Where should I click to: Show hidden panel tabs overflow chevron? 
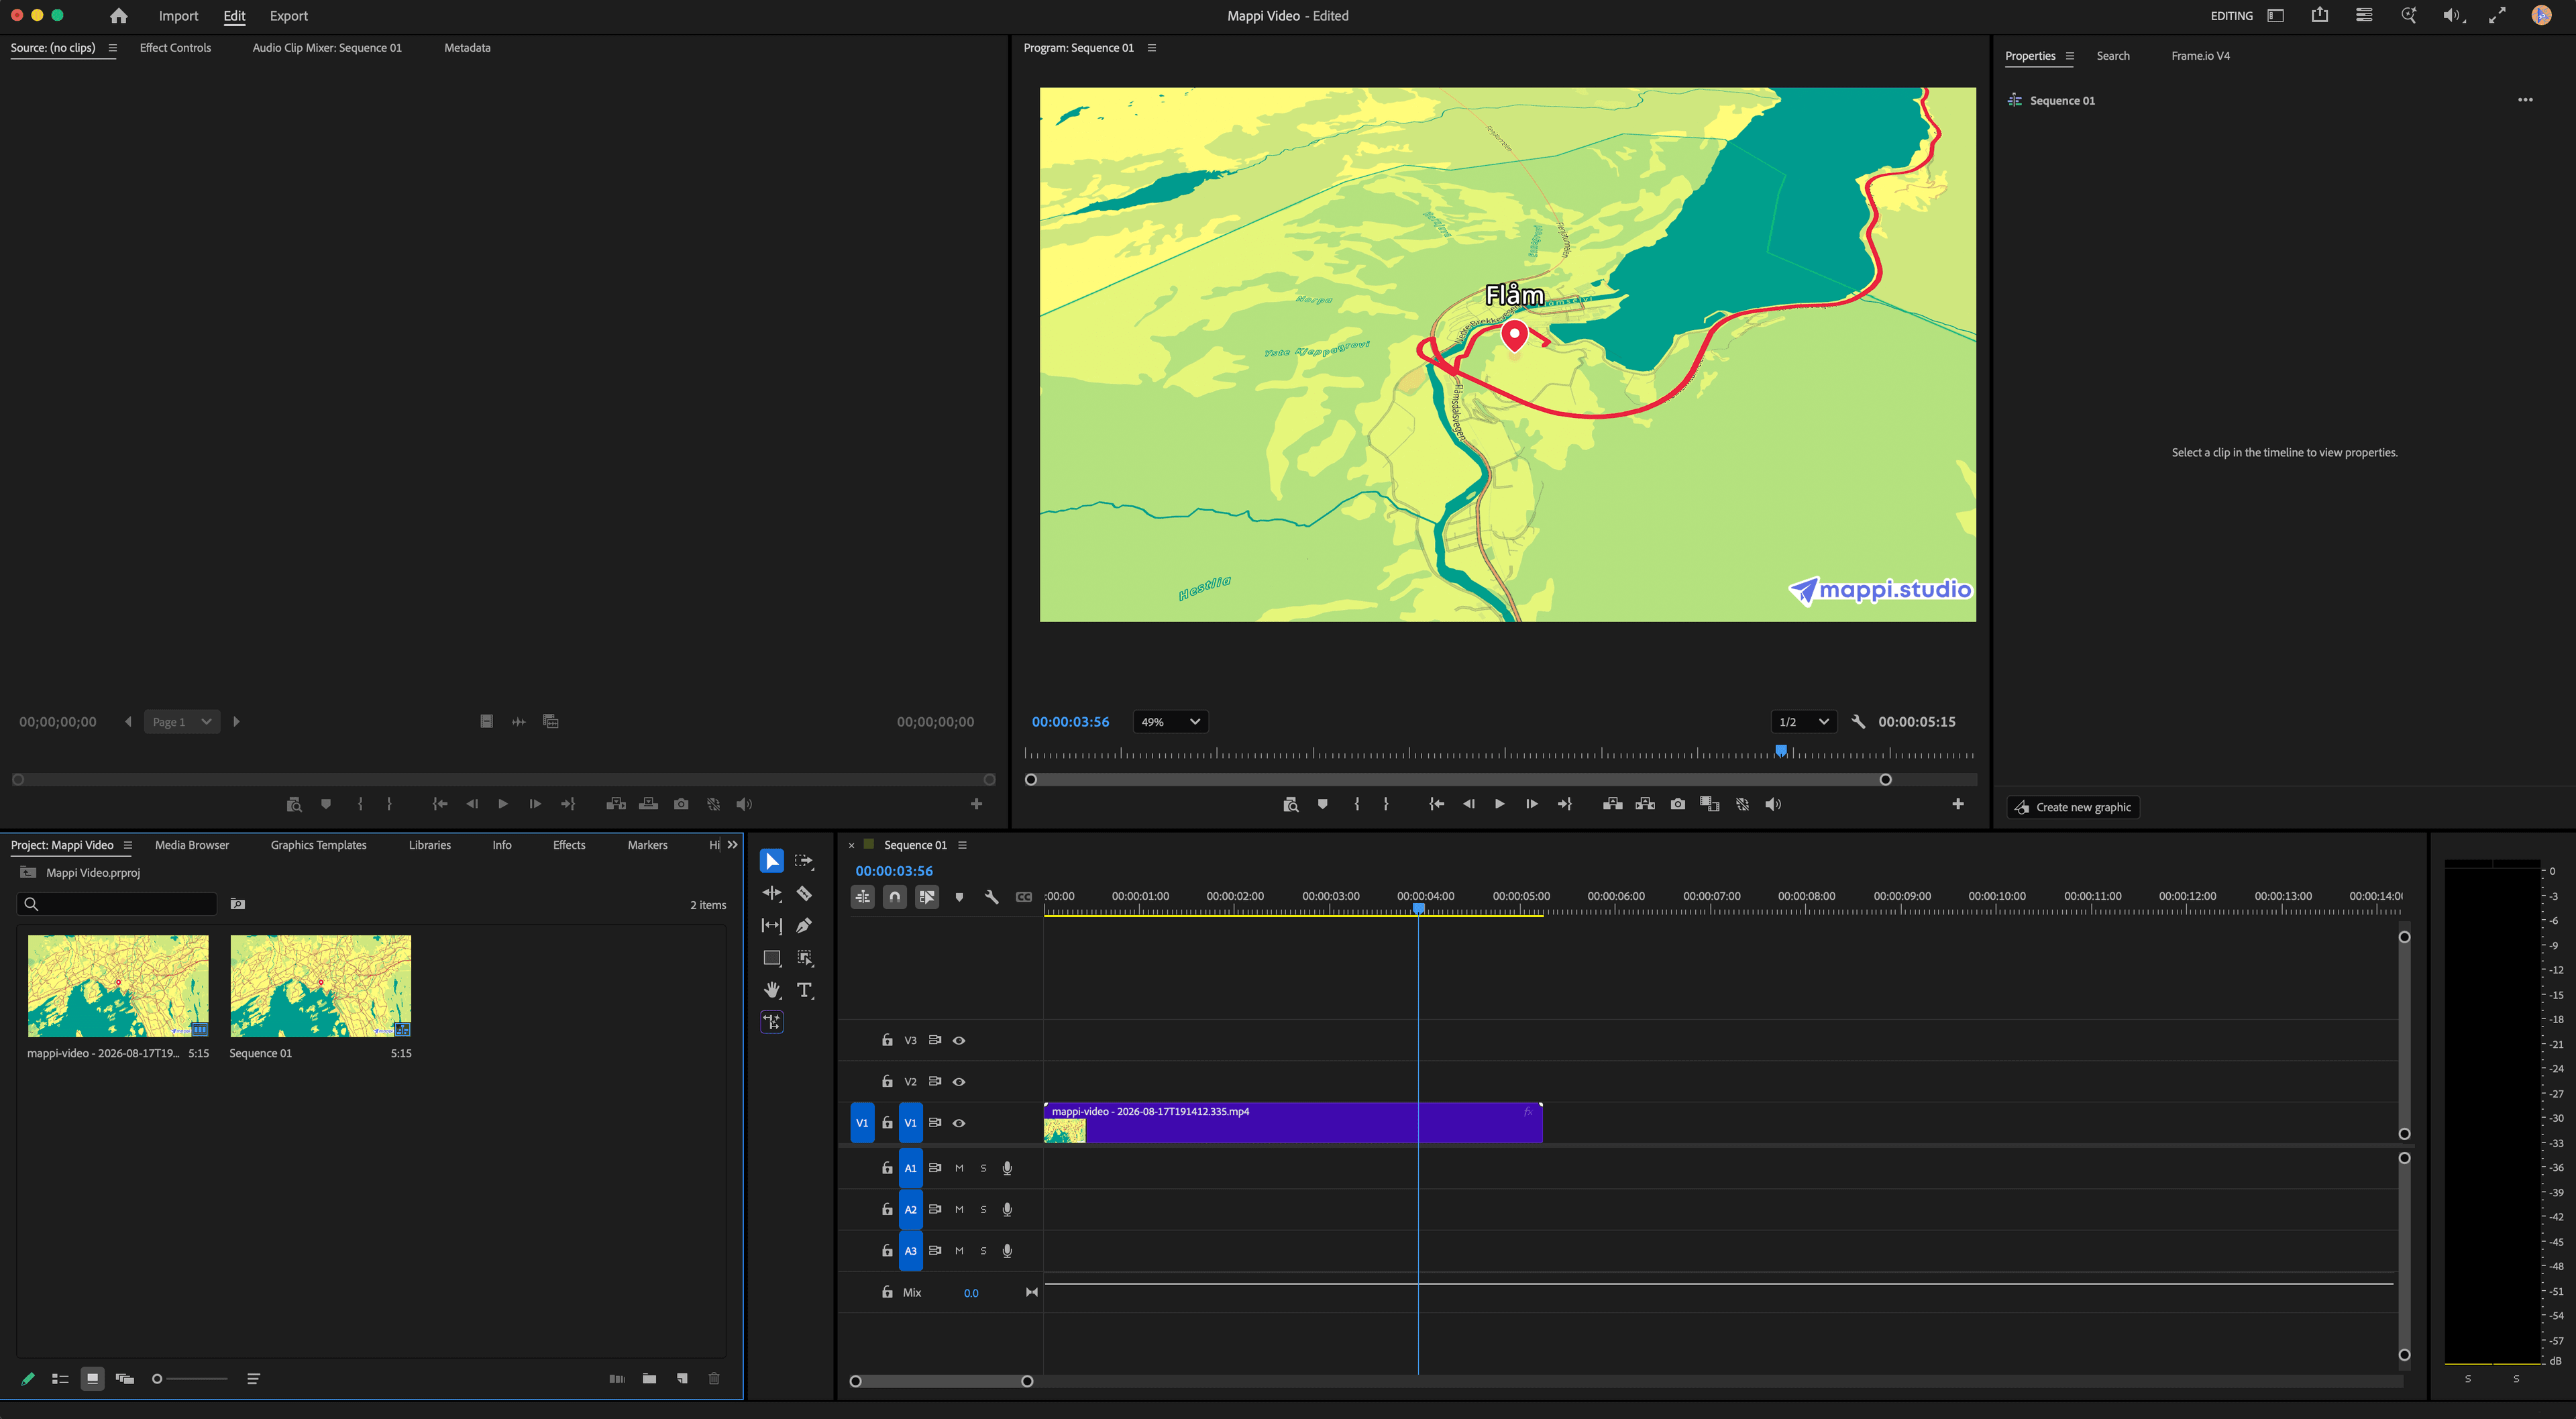732,845
